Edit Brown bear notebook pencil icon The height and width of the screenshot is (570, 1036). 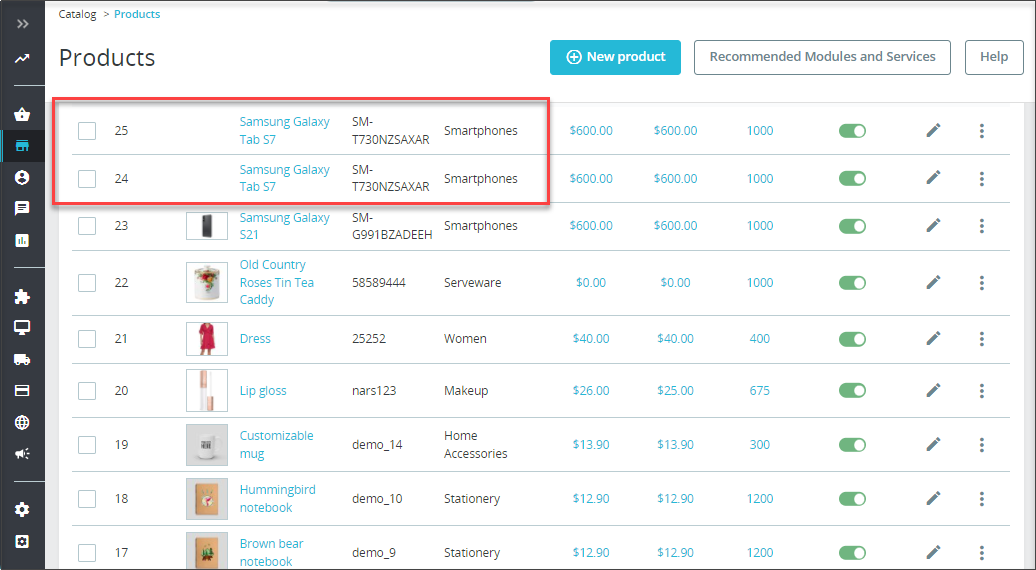[x=933, y=552]
